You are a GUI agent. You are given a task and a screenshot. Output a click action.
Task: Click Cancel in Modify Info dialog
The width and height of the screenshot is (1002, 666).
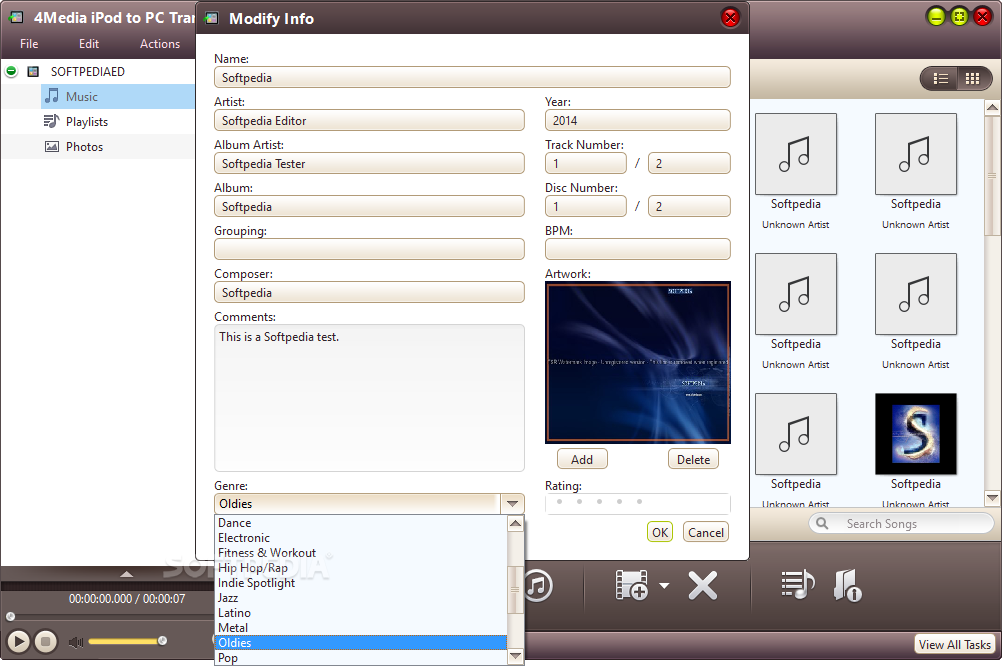coord(705,532)
